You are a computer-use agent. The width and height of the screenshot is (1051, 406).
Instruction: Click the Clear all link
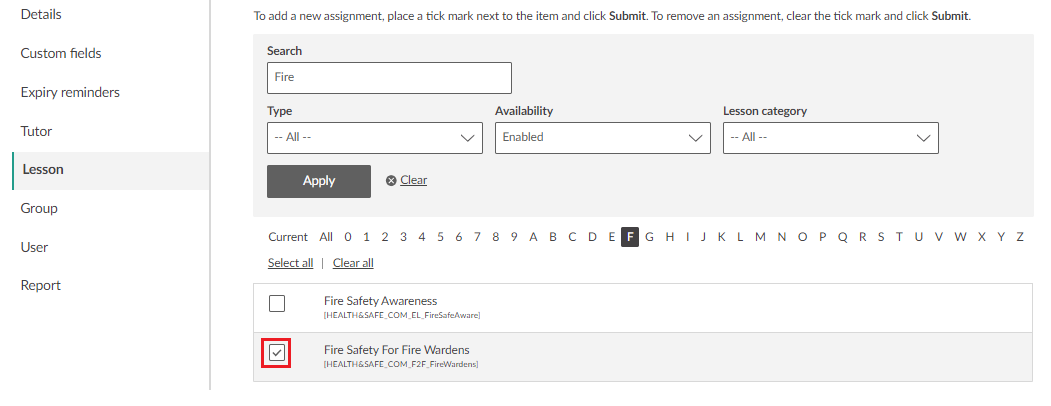pyautogui.click(x=353, y=263)
